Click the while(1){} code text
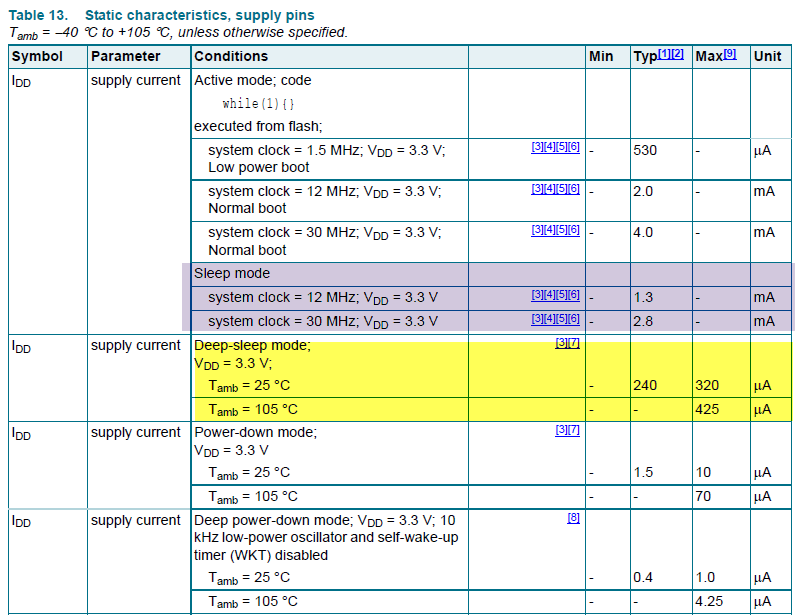Image resolution: width=802 pixels, height=615 pixels. [258, 104]
